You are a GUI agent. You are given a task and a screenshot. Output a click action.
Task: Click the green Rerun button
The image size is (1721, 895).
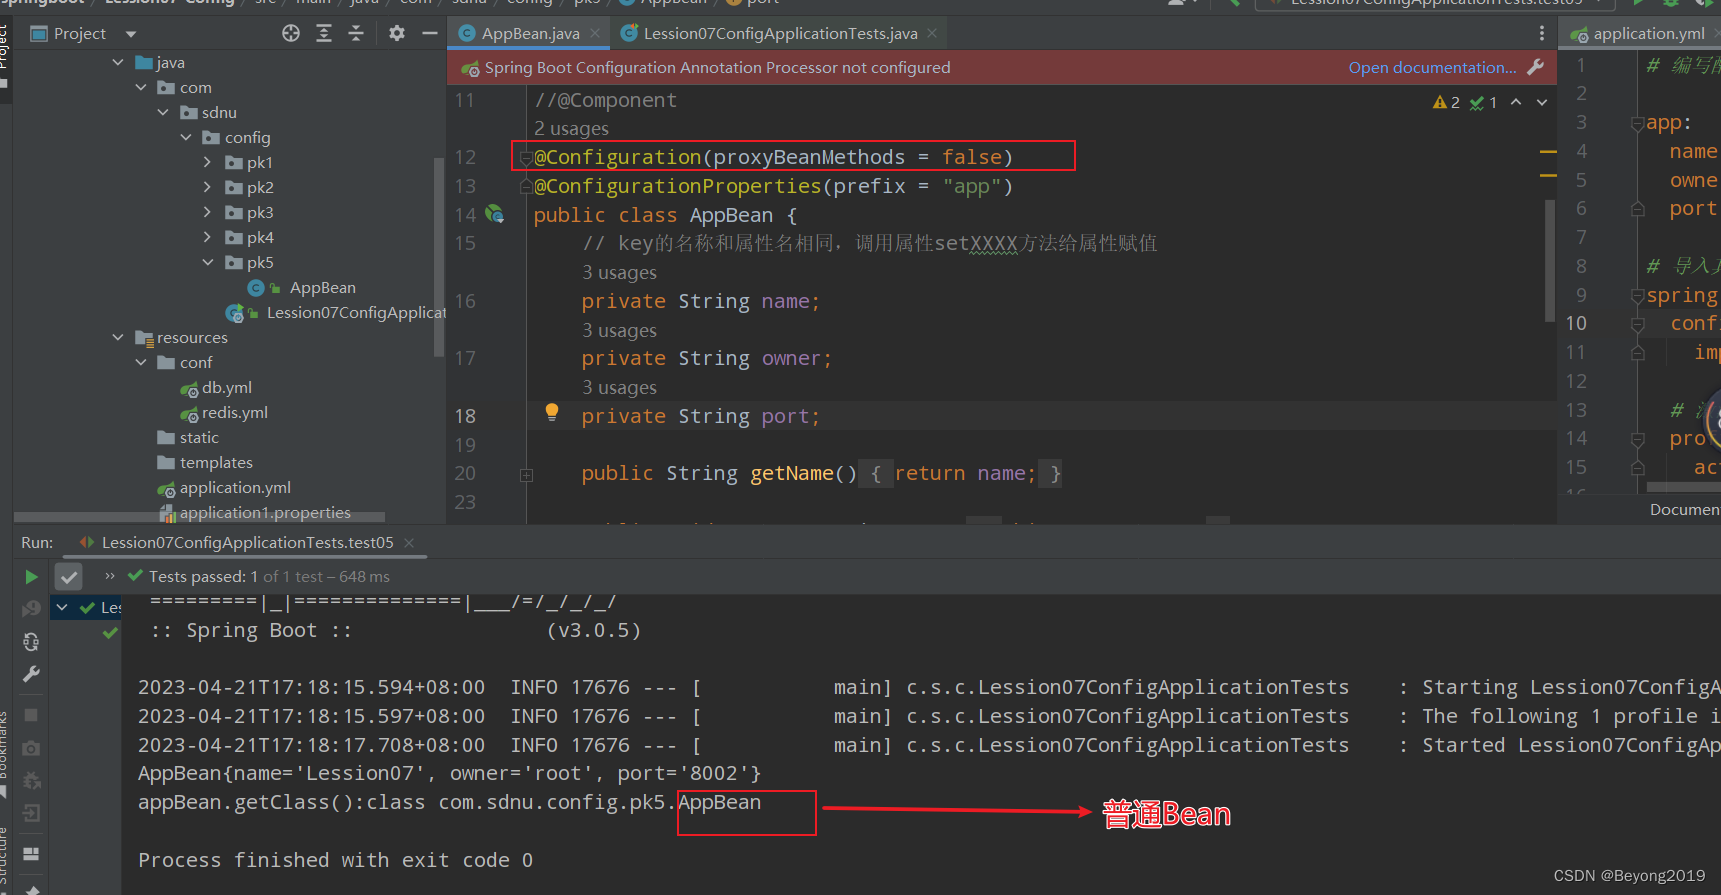pyautogui.click(x=31, y=577)
